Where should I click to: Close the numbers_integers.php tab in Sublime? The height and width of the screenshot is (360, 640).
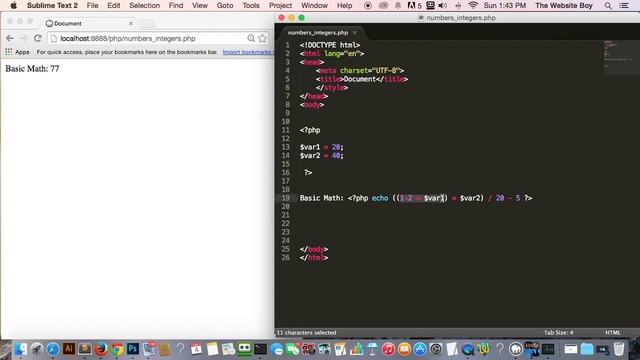(355, 33)
